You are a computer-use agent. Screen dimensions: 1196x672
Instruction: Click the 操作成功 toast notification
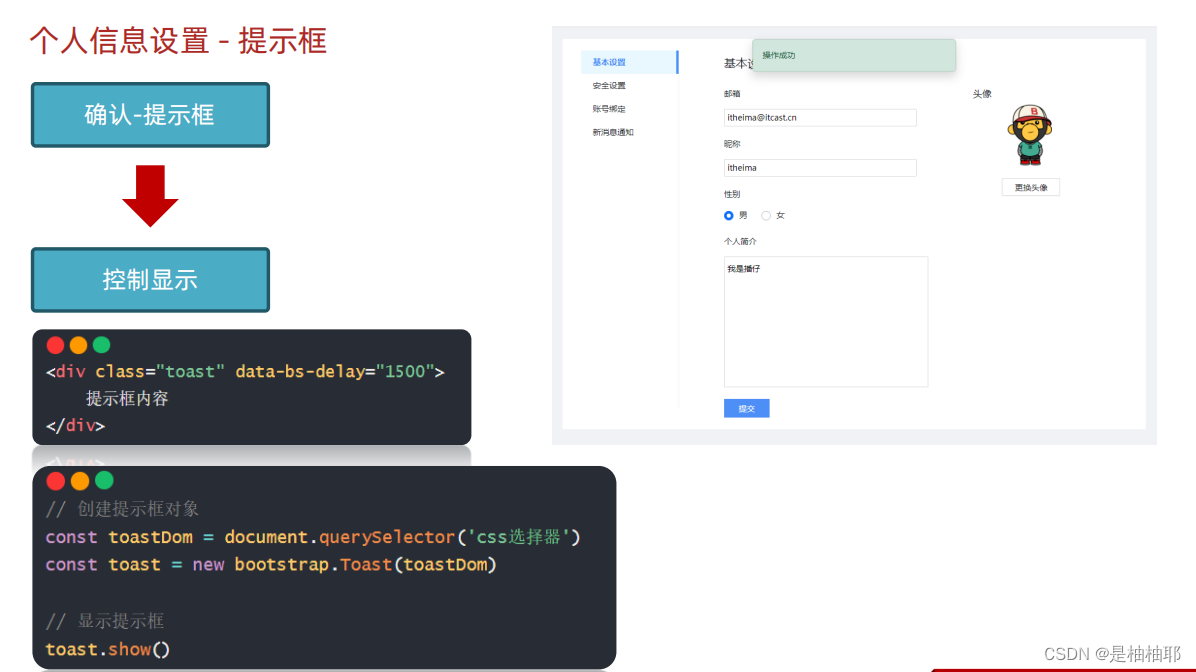coord(853,55)
